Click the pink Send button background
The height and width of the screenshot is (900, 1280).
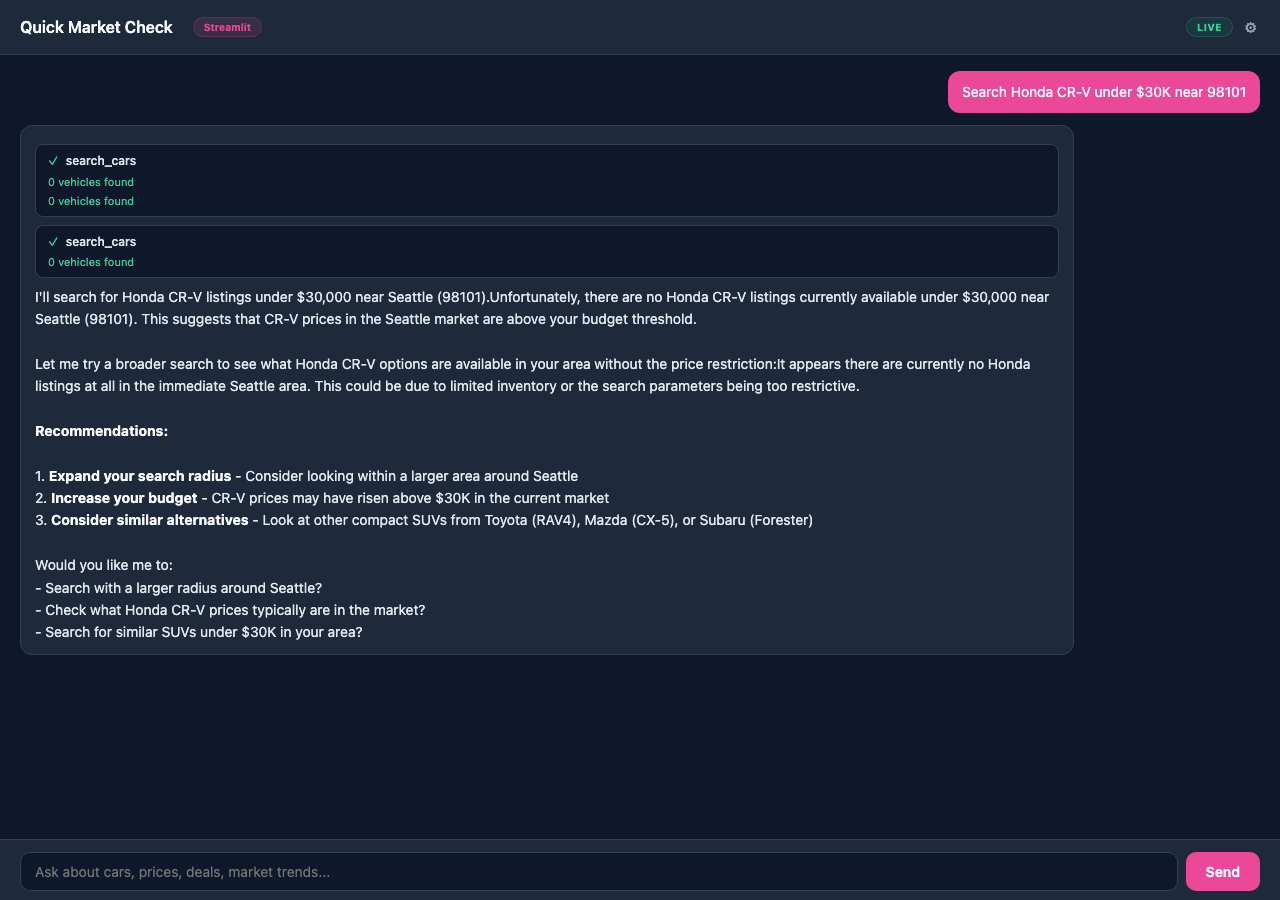1222,871
